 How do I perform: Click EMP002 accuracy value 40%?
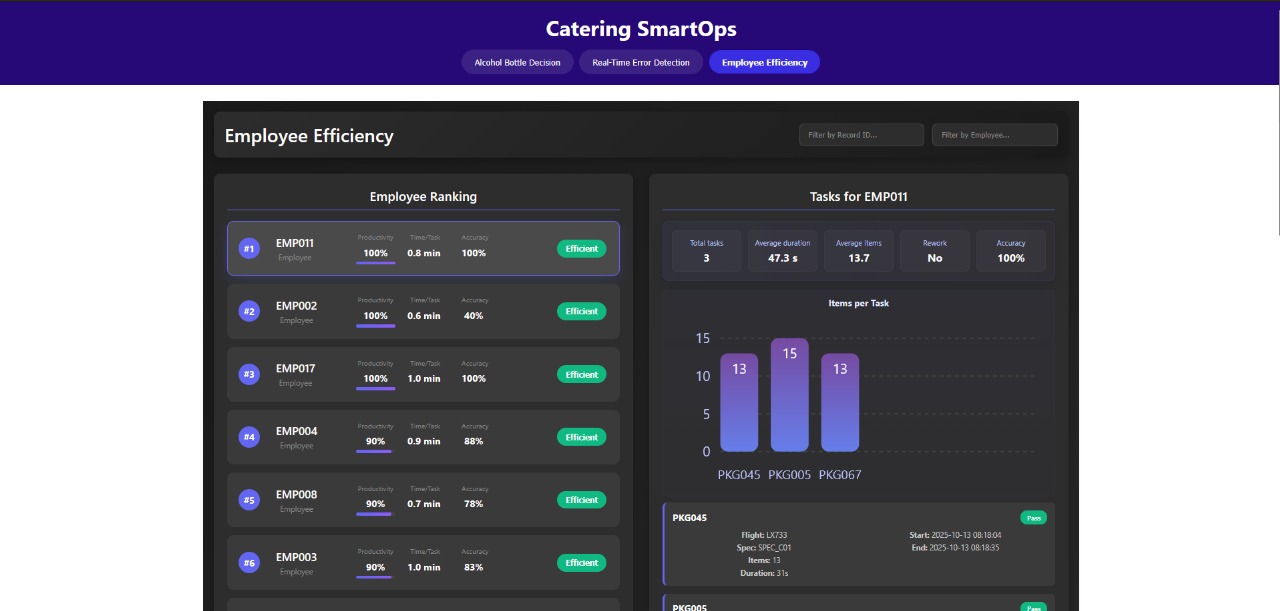click(474, 316)
